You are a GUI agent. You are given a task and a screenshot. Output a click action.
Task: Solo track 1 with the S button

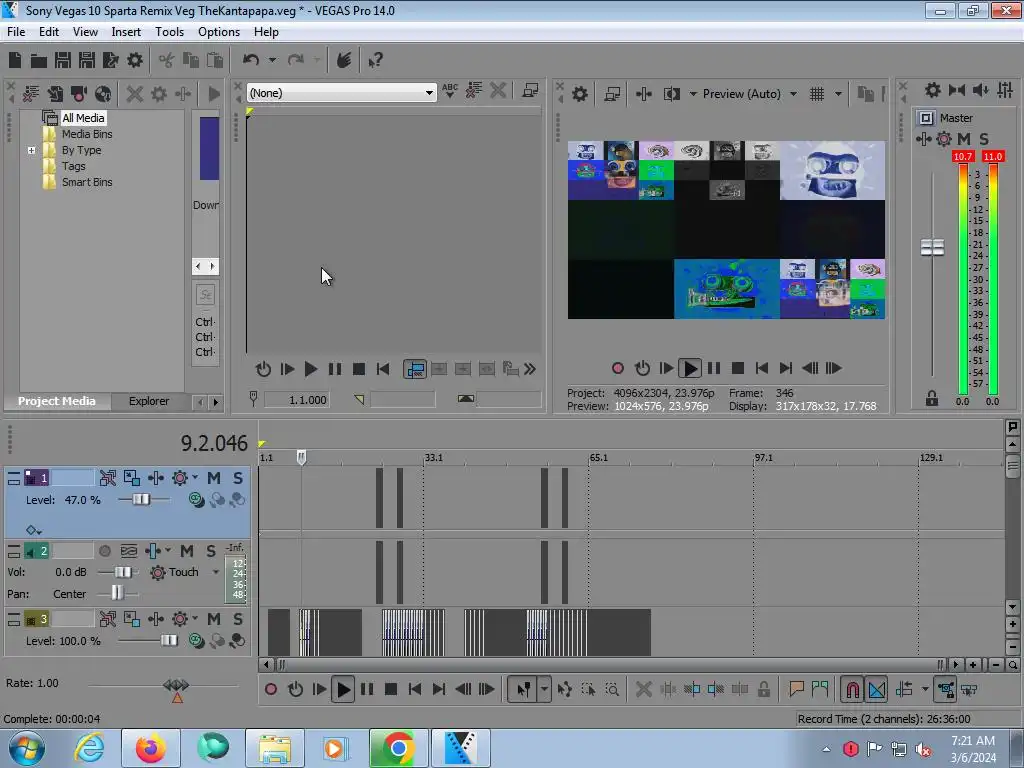pyautogui.click(x=238, y=478)
